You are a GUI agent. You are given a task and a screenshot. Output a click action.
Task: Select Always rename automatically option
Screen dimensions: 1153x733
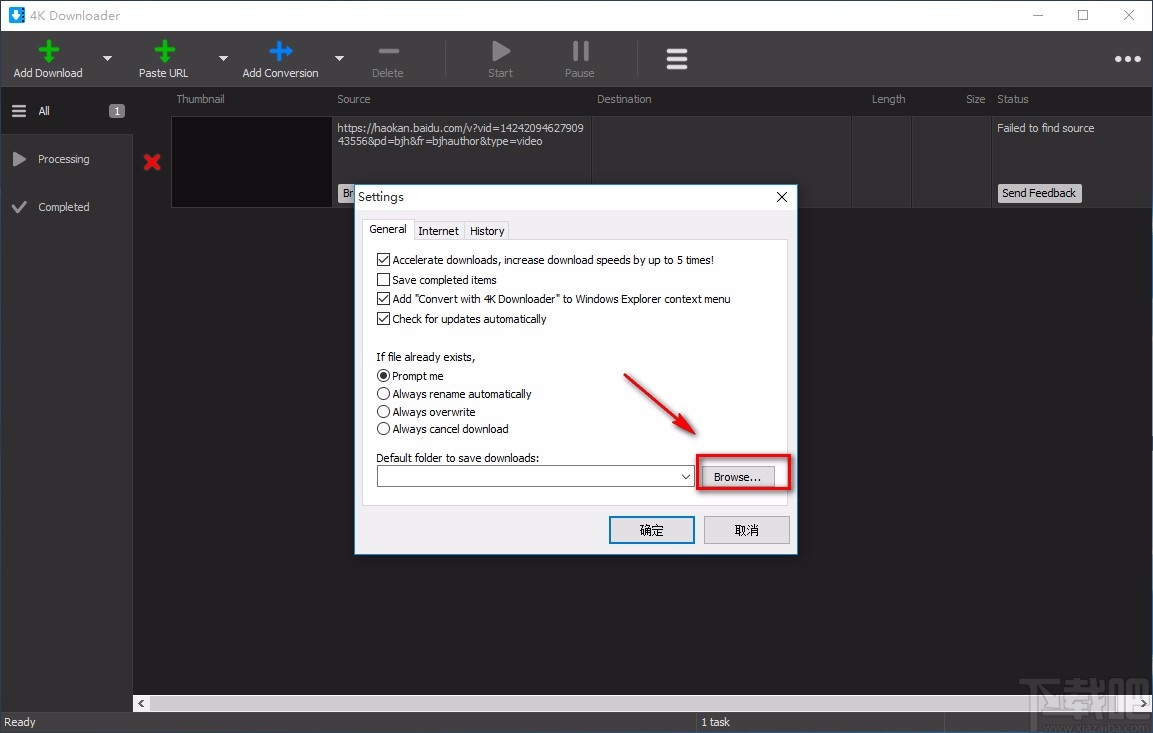[x=383, y=394]
